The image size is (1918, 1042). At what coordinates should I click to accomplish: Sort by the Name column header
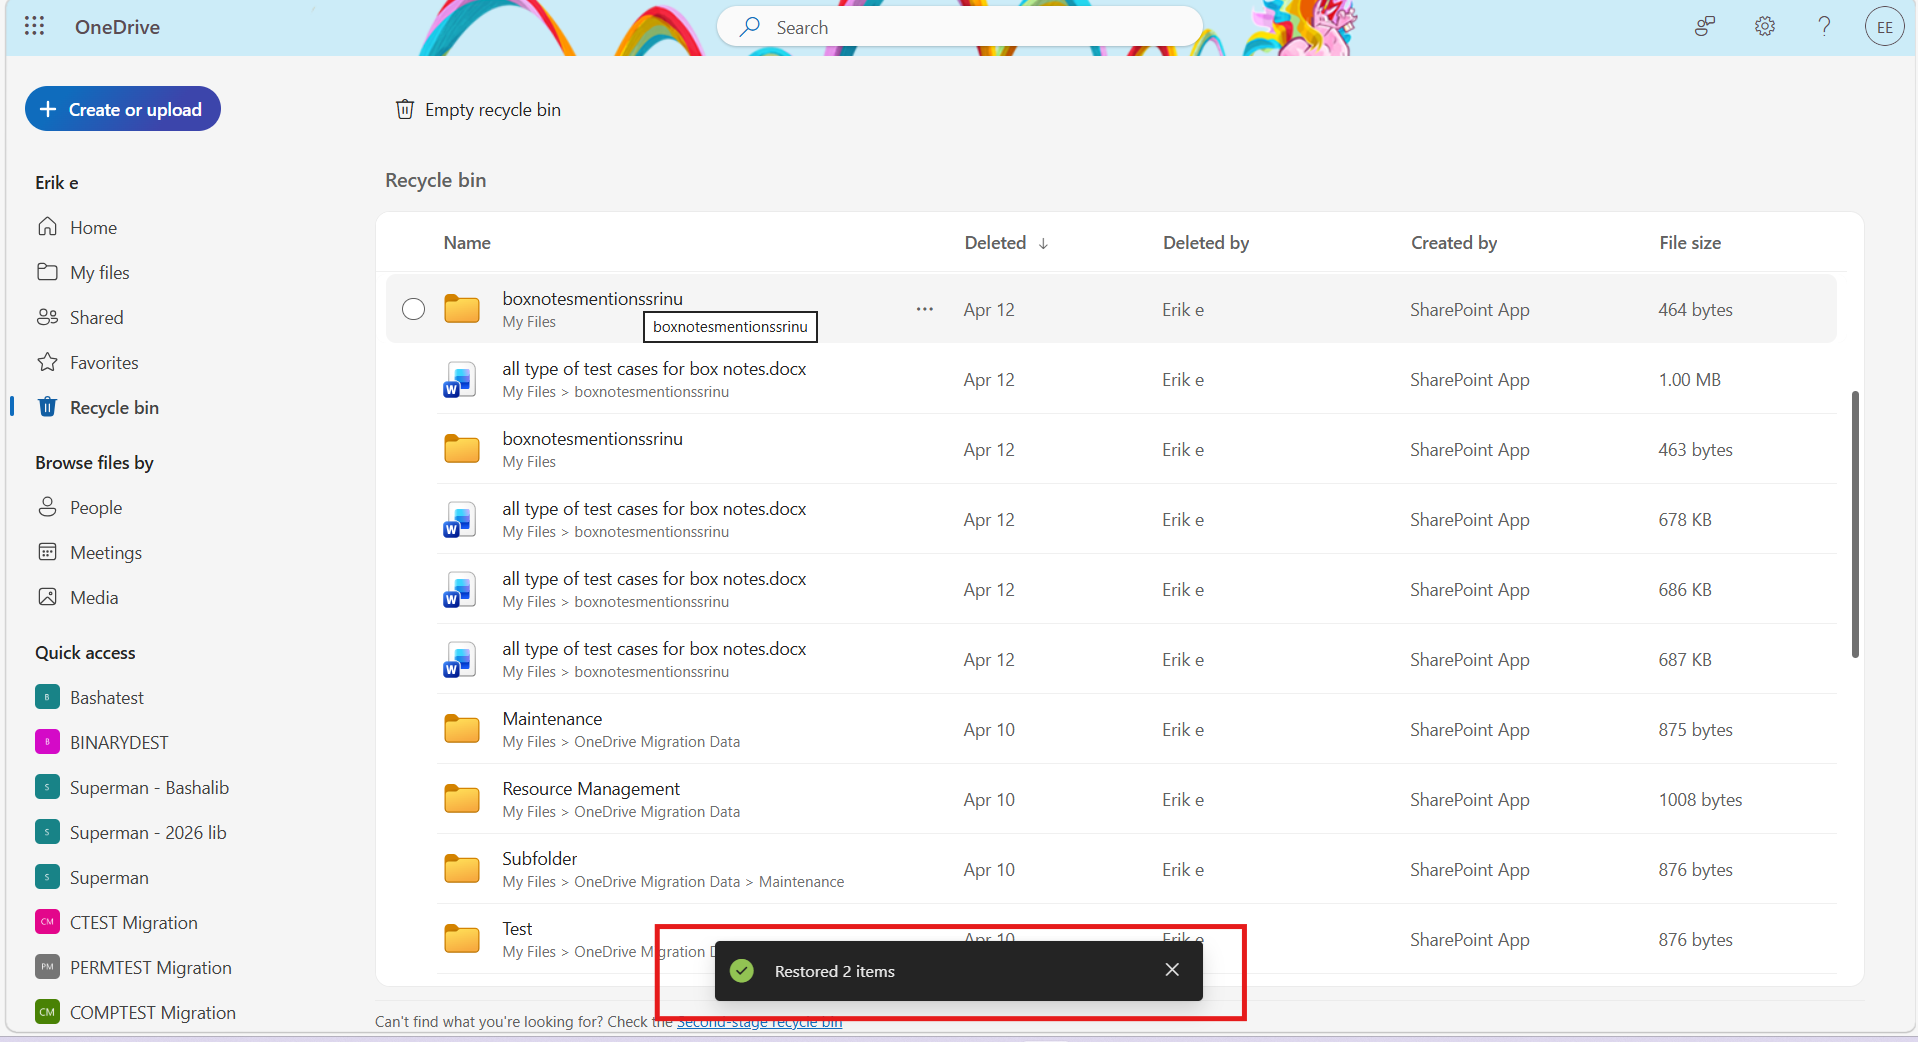click(x=467, y=243)
